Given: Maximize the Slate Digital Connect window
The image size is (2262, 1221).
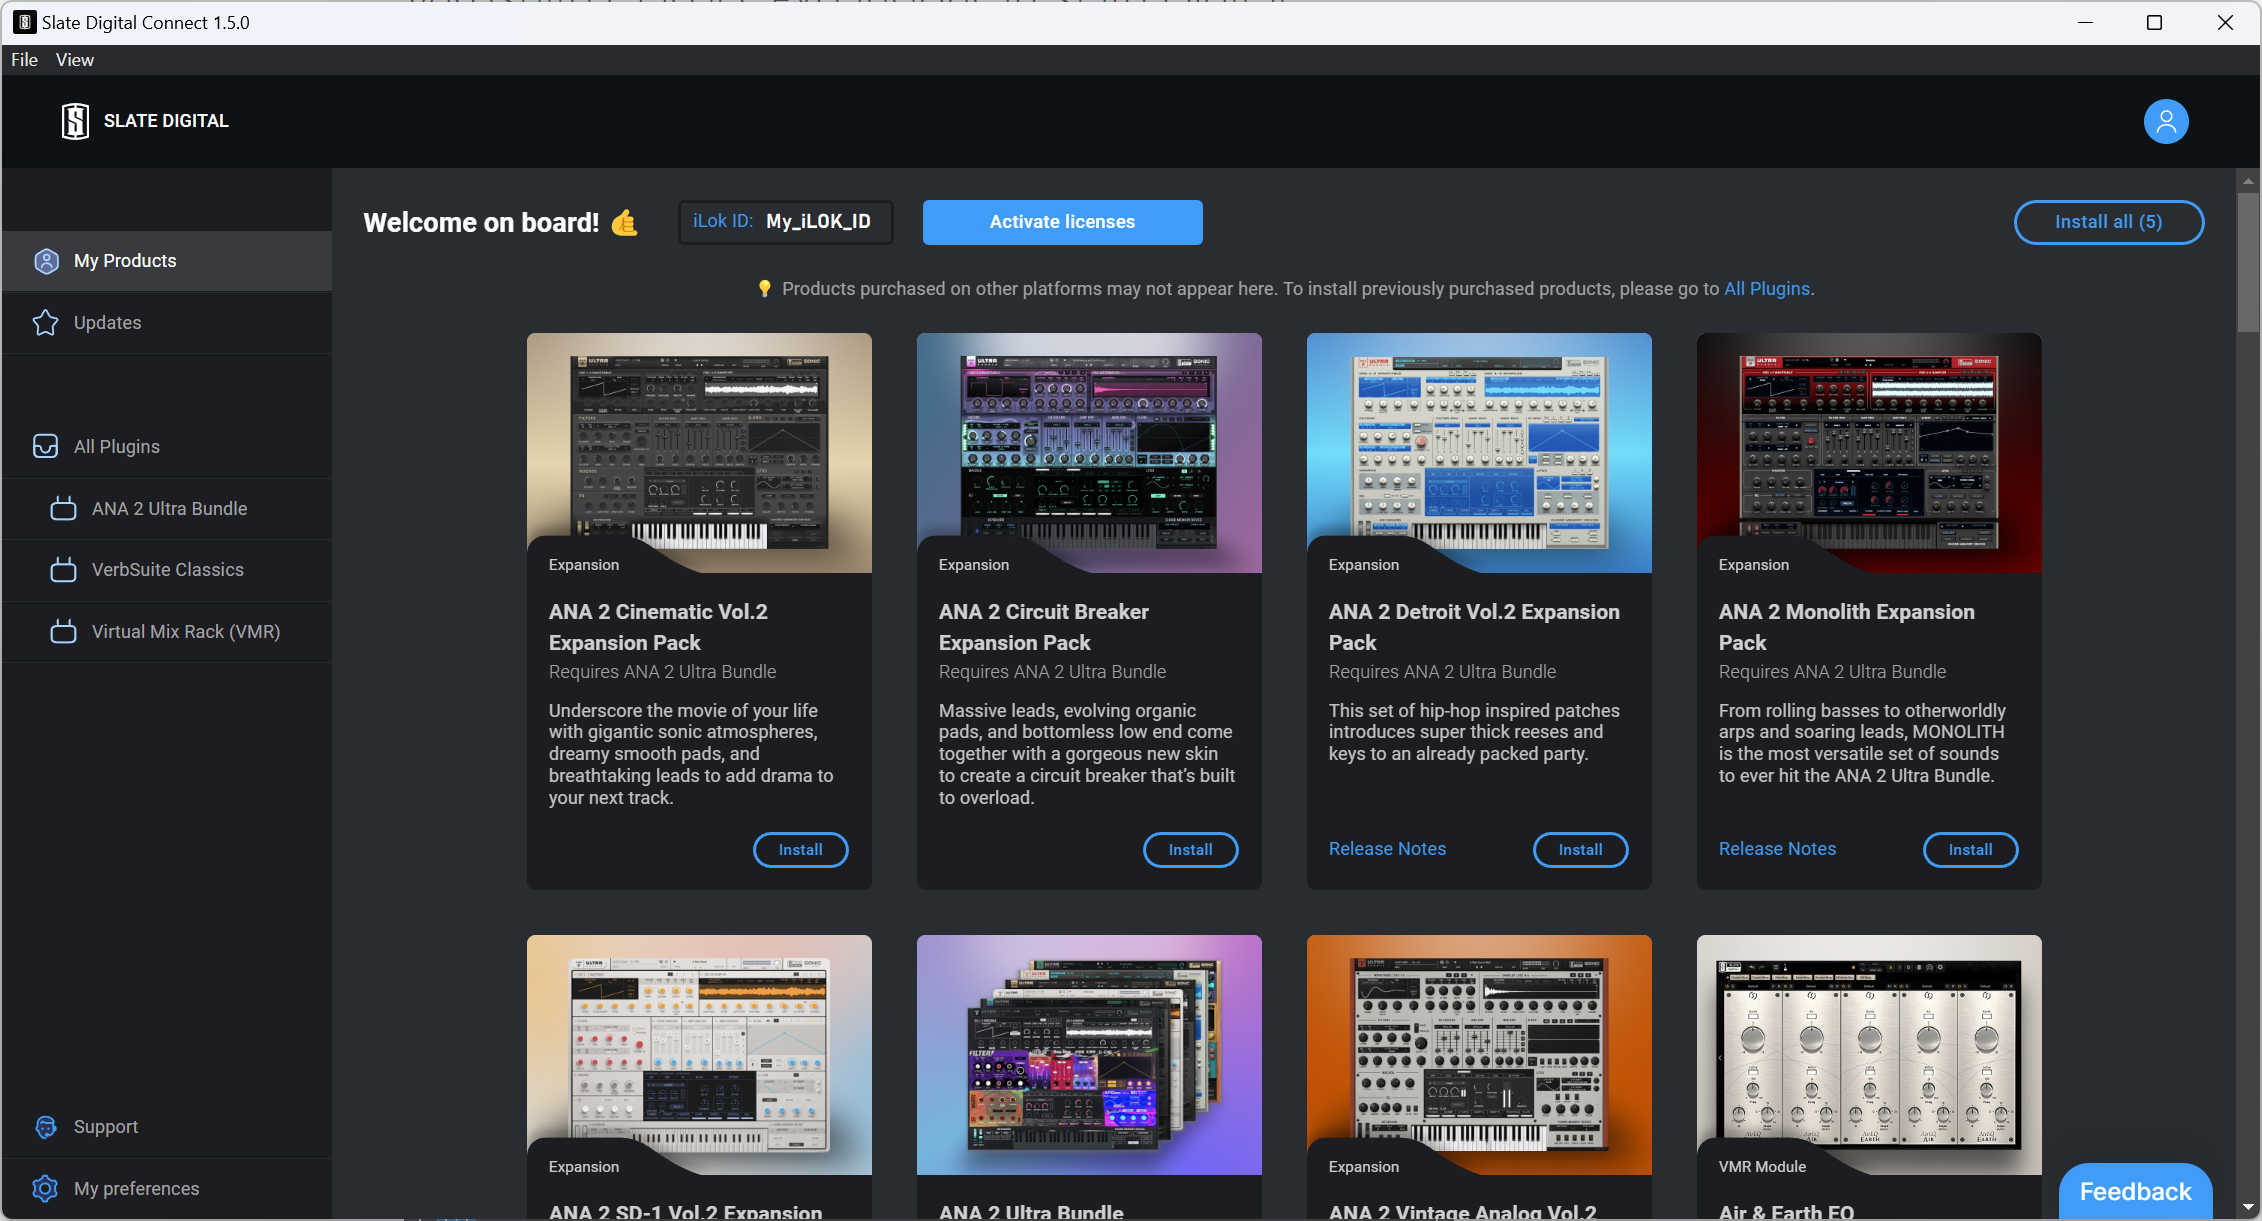Looking at the screenshot, I should 2154,22.
